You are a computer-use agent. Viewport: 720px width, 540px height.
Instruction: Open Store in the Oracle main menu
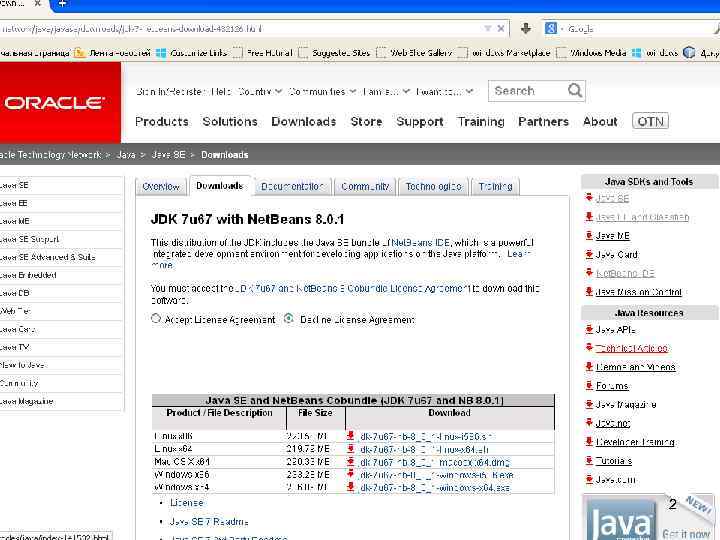point(366,122)
